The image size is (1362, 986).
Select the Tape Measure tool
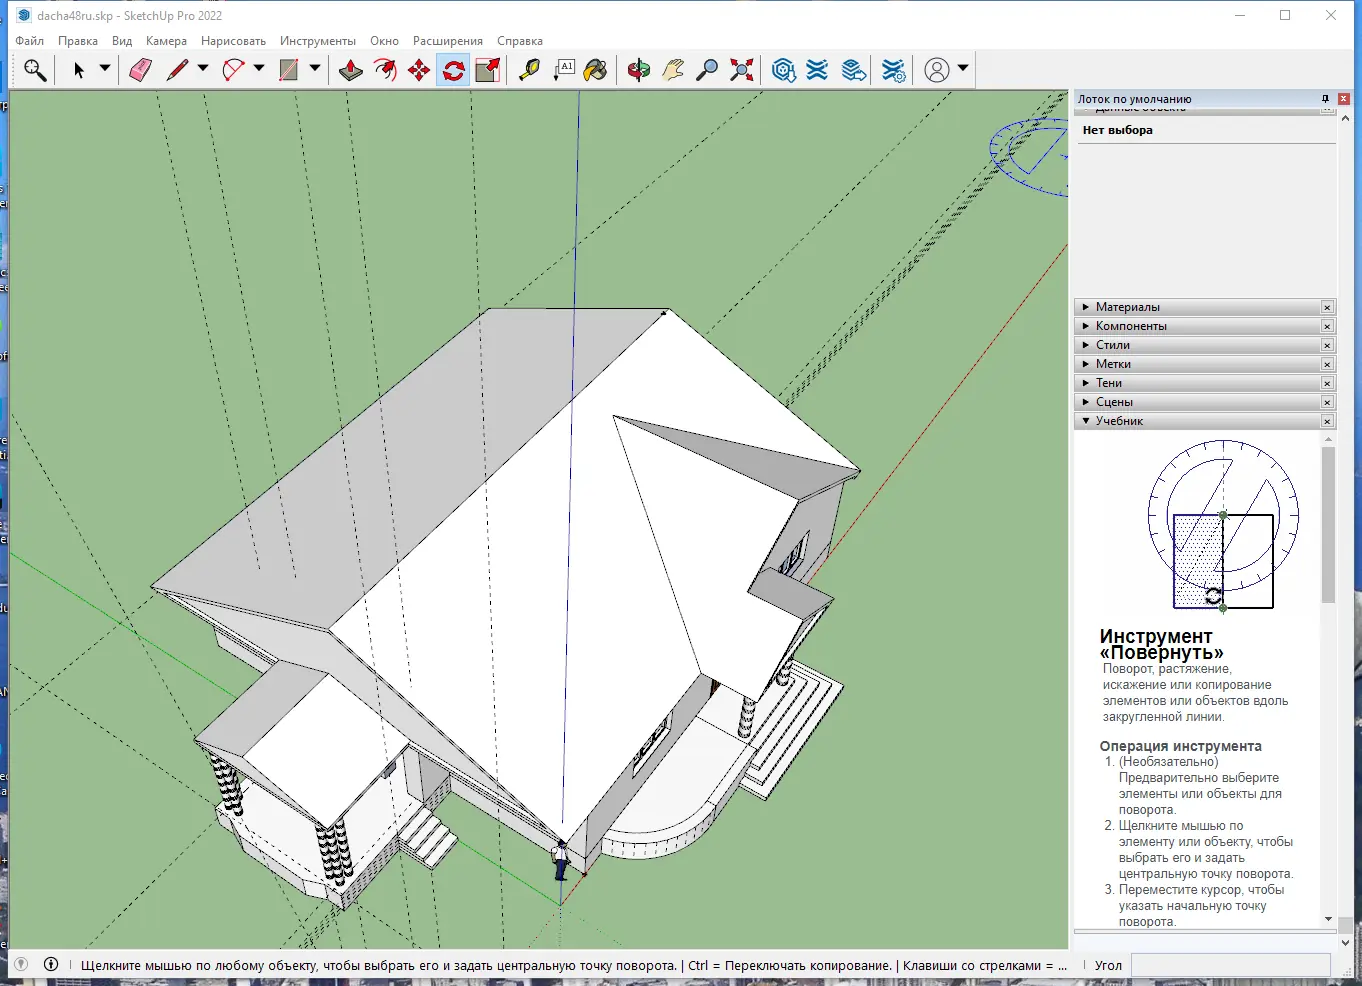[x=529, y=70]
